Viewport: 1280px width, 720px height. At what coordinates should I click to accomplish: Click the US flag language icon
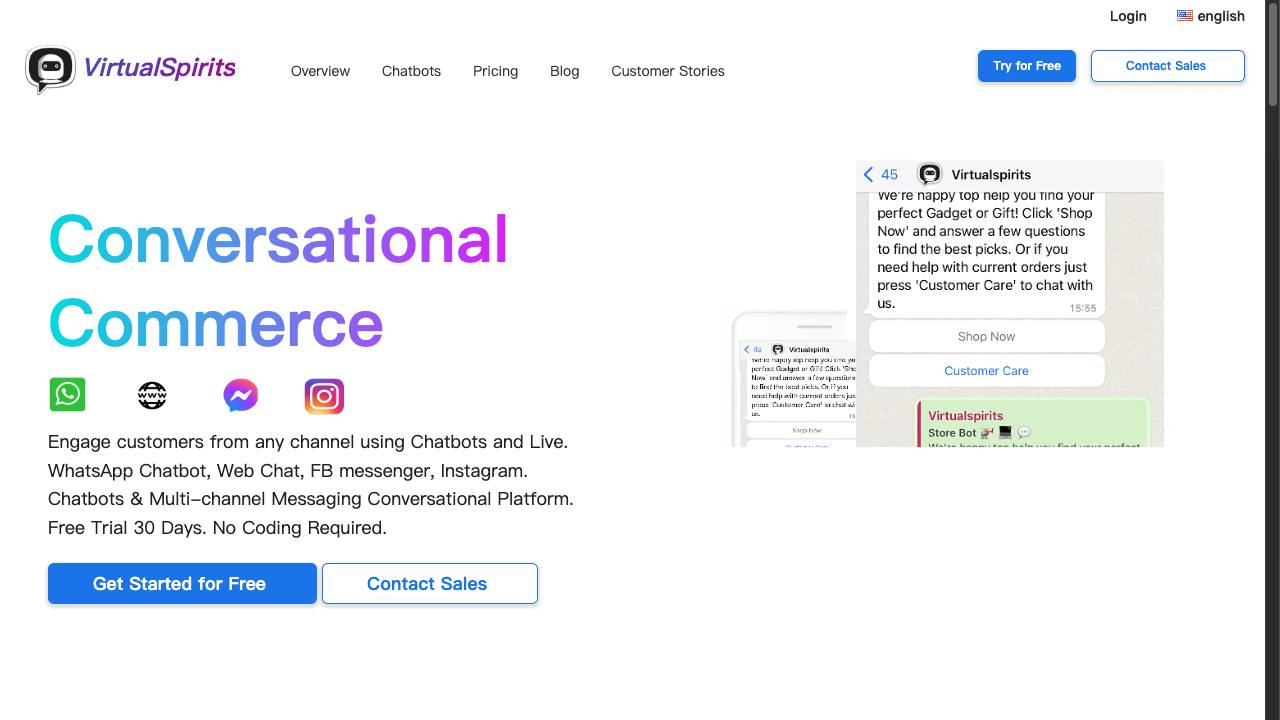(1185, 16)
